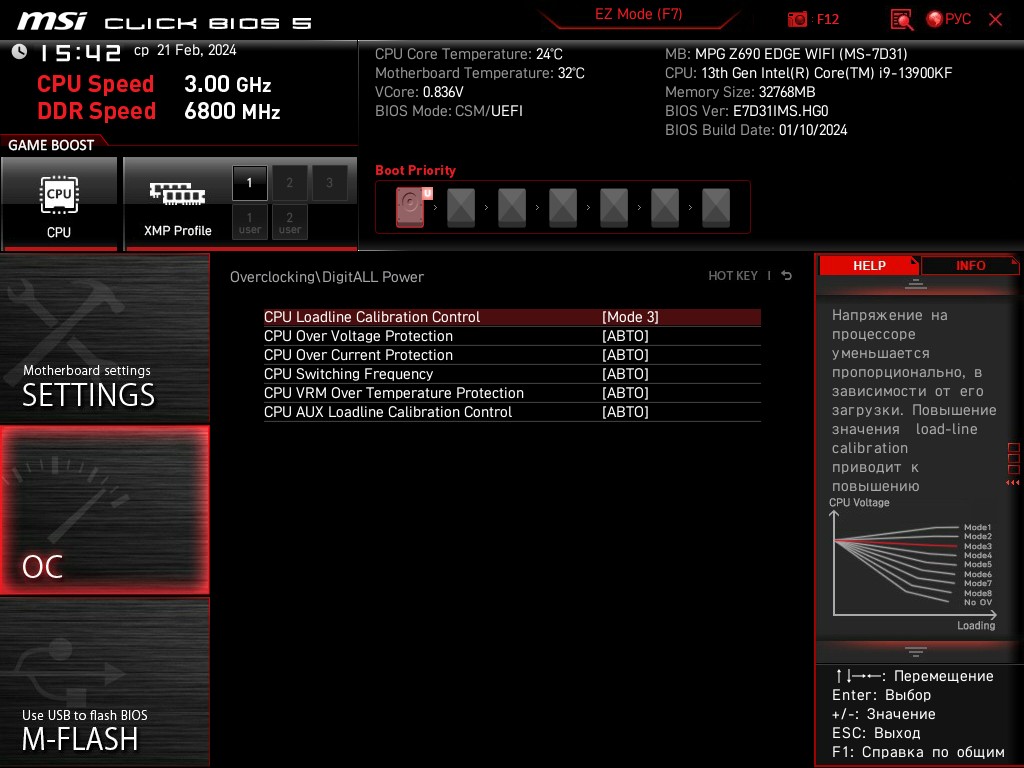This screenshot has height=768, width=1024.
Task: Open CPU Over Current Protection [АВТО] value
Action: click(625, 355)
